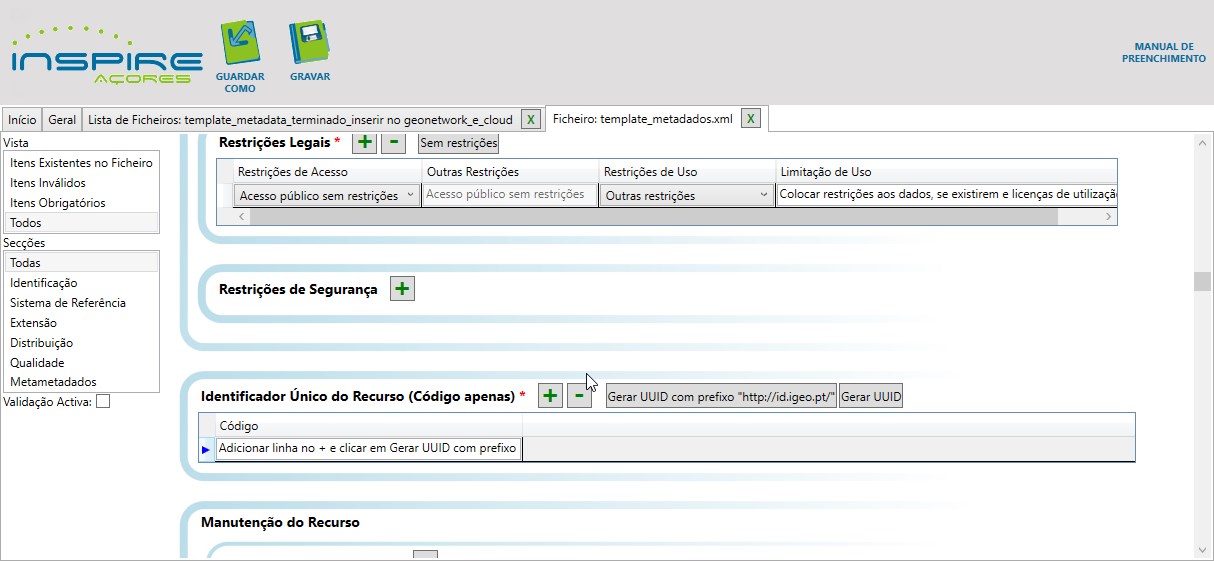Open the Manual de Preenchimento link
Image resolution: width=1214 pixels, height=561 pixels.
pos(1163,53)
